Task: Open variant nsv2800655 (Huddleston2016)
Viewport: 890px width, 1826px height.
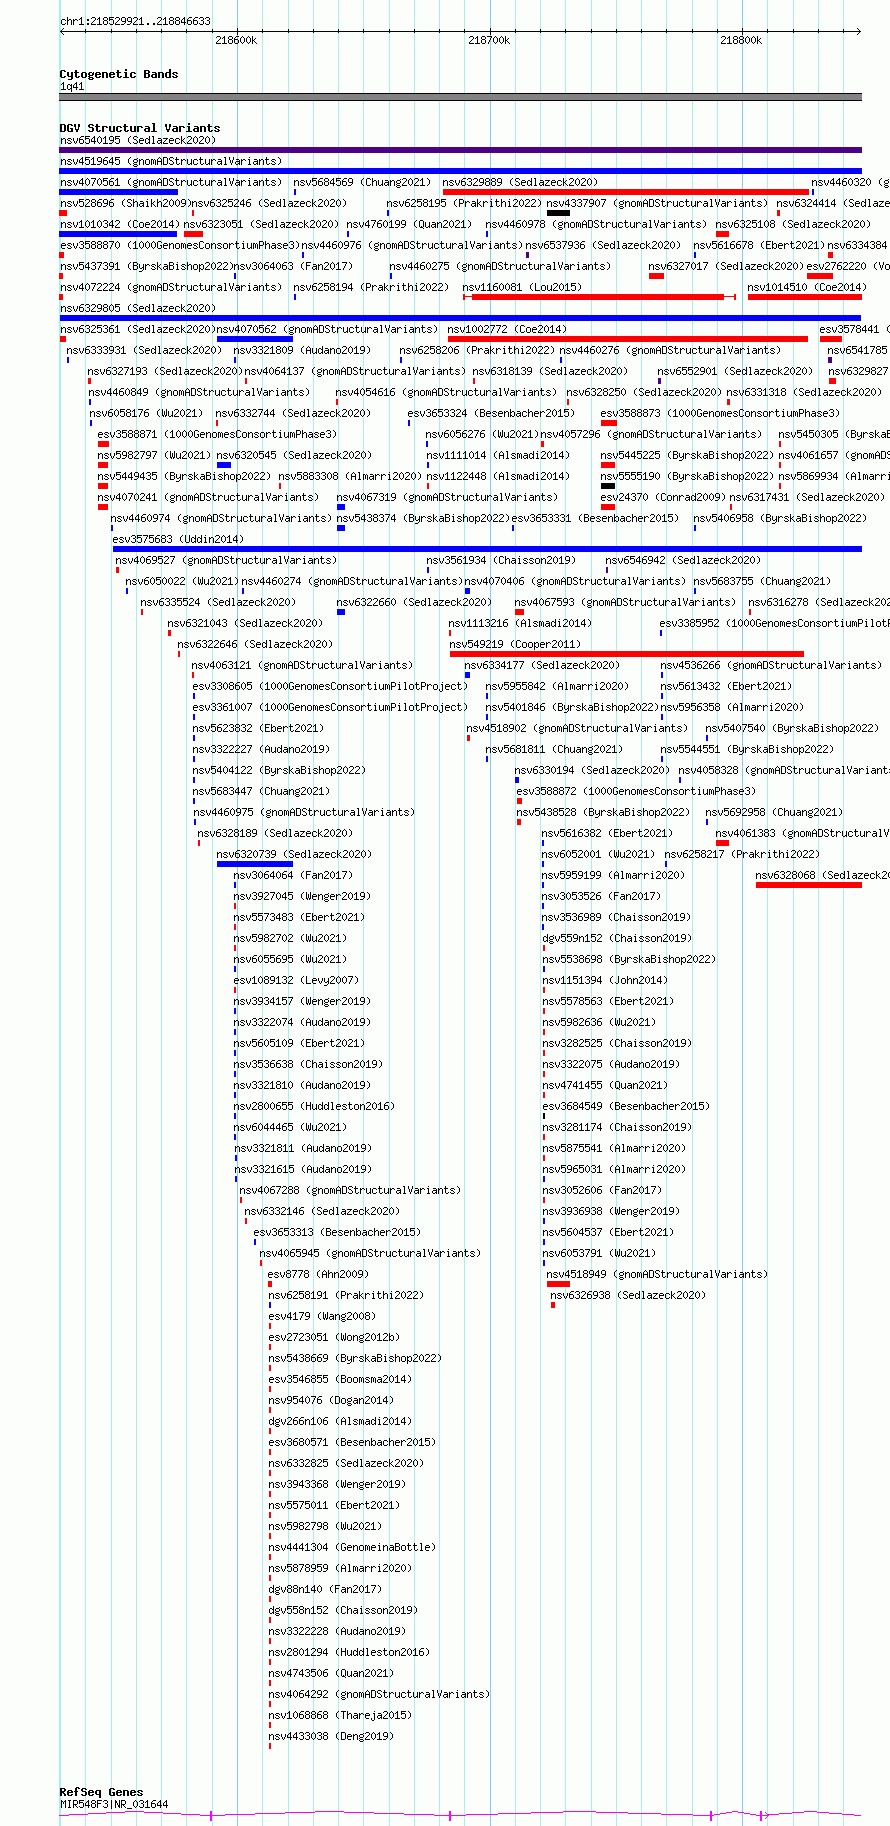Action: pos(314,1106)
